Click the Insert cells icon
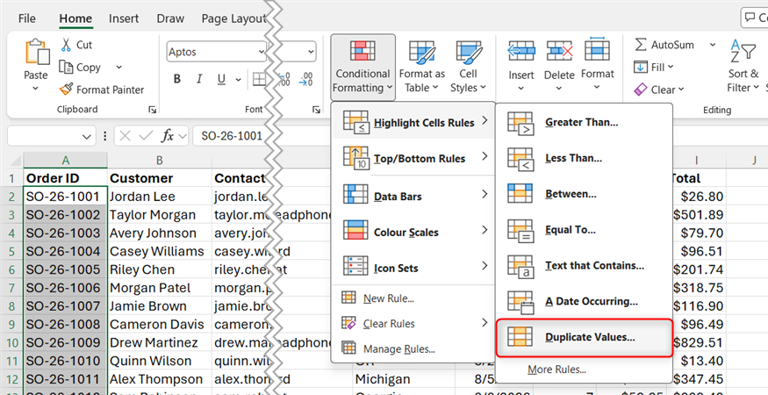Viewport: 768px width, 395px height. (521, 51)
